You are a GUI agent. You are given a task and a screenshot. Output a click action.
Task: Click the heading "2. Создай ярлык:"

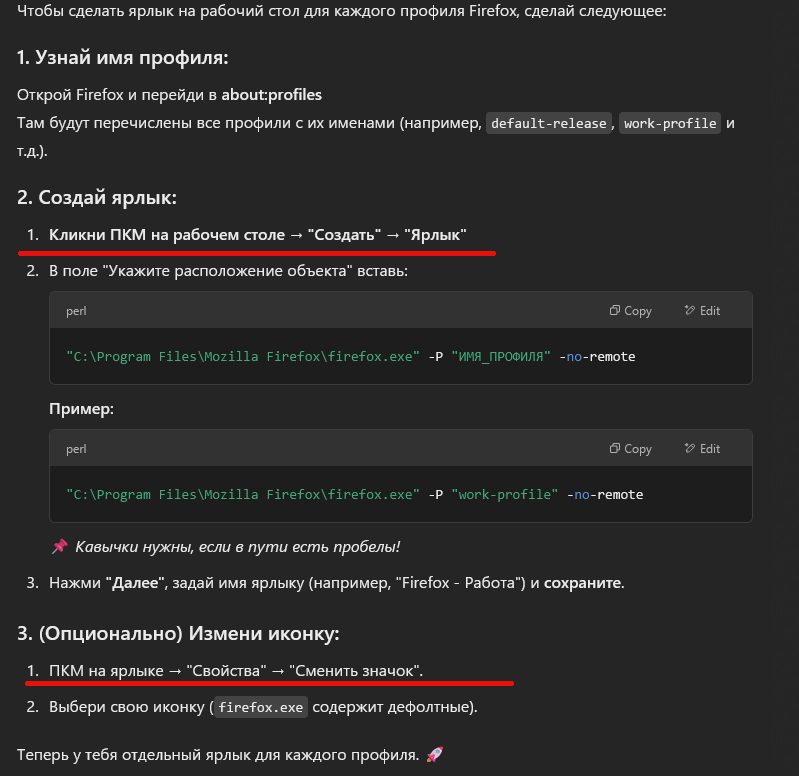[x=97, y=198]
